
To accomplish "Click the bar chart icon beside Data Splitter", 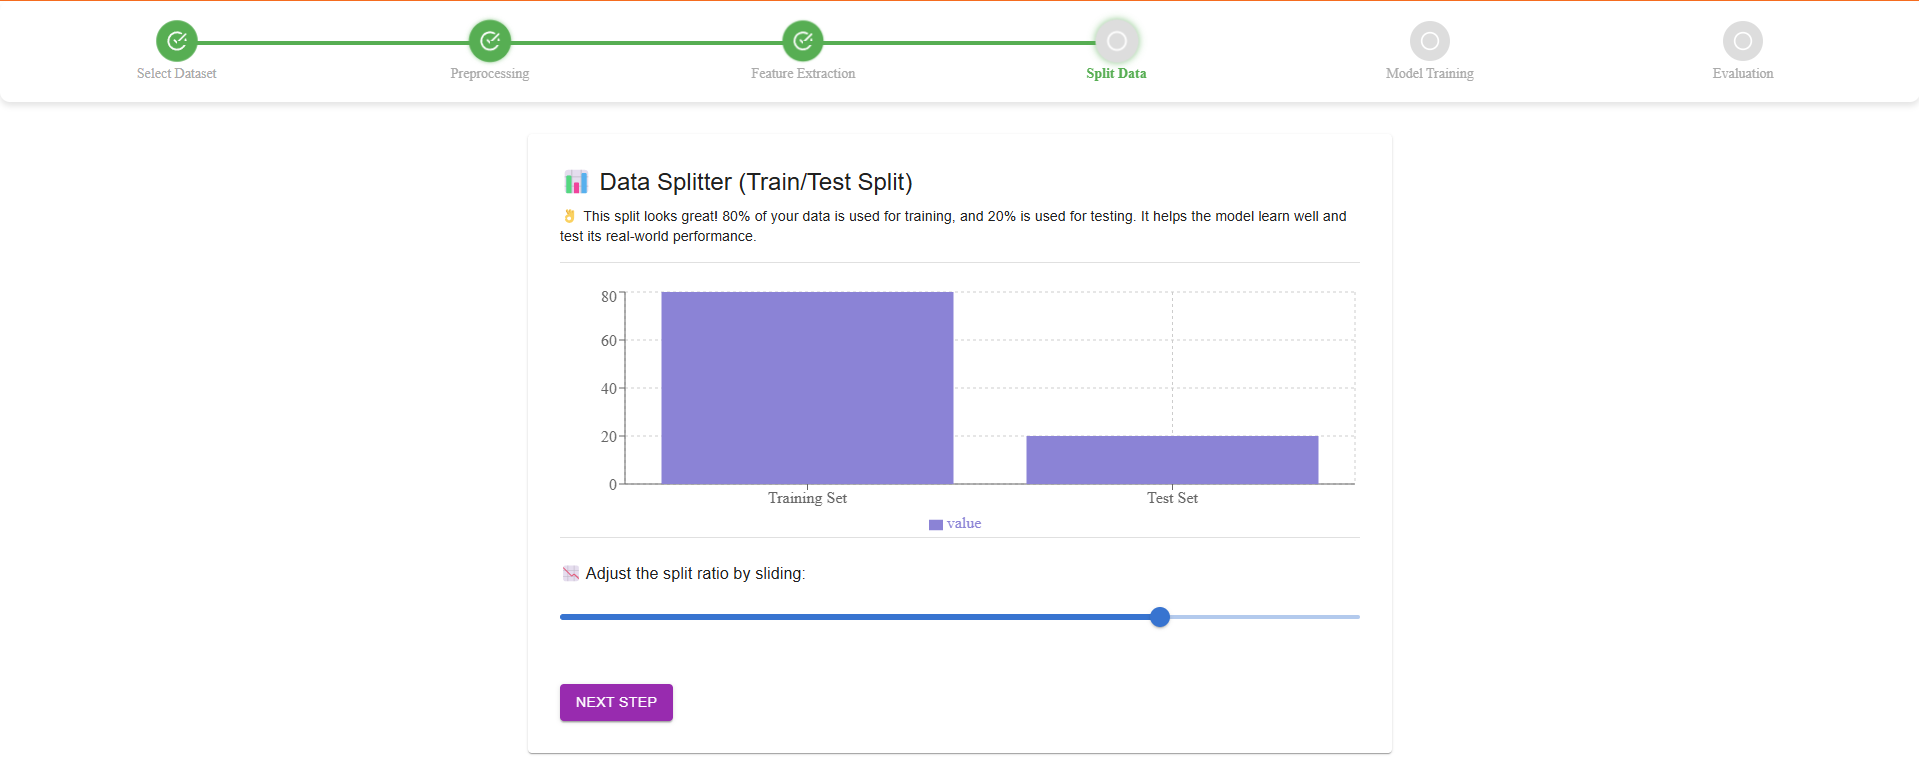I will click(576, 182).
